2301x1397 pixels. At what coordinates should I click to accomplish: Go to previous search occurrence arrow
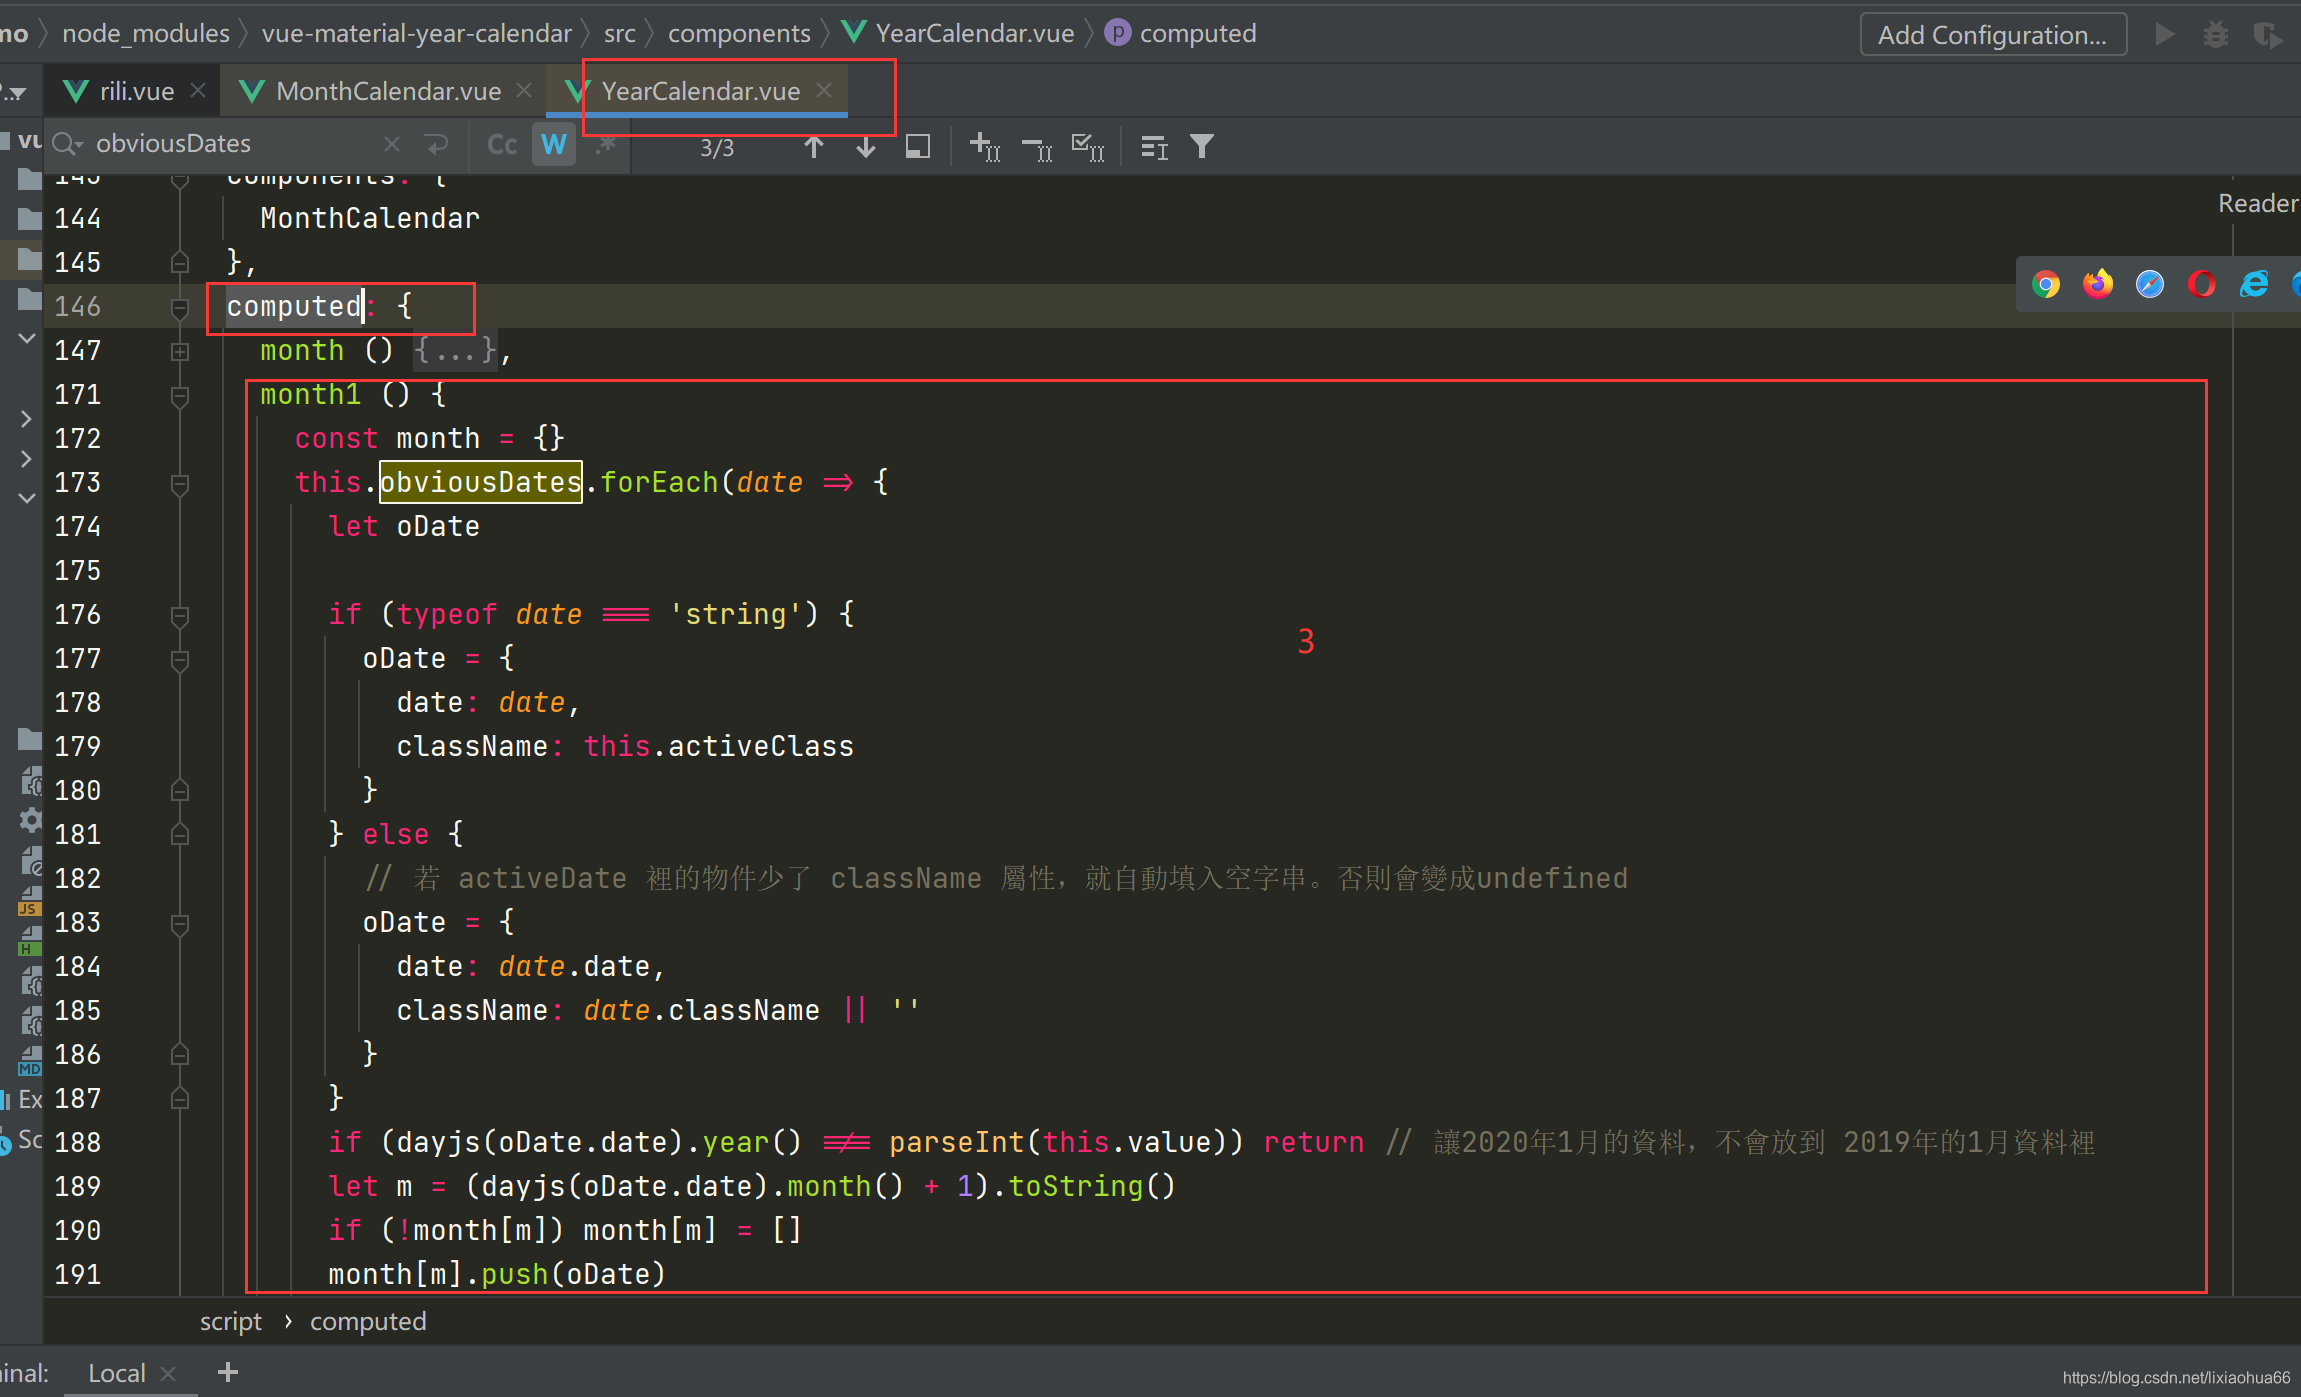[x=814, y=147]
